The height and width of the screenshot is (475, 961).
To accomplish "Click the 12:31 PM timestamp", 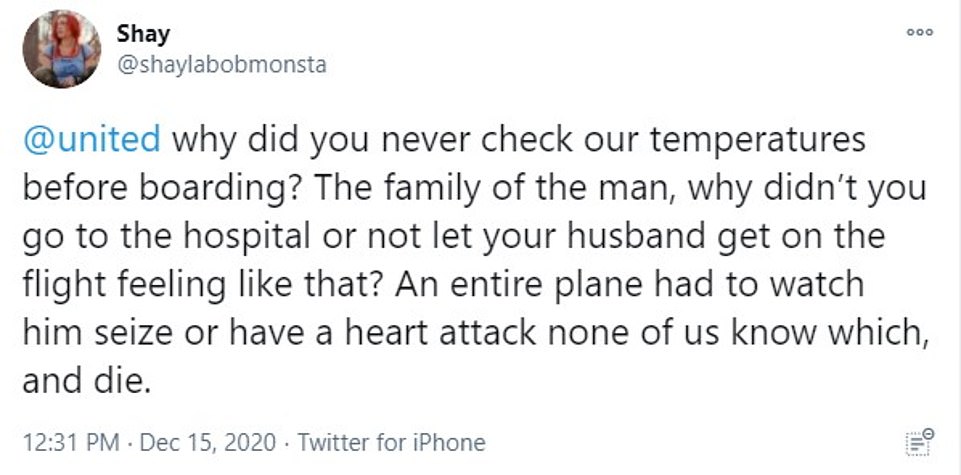I will coord(66,442).
